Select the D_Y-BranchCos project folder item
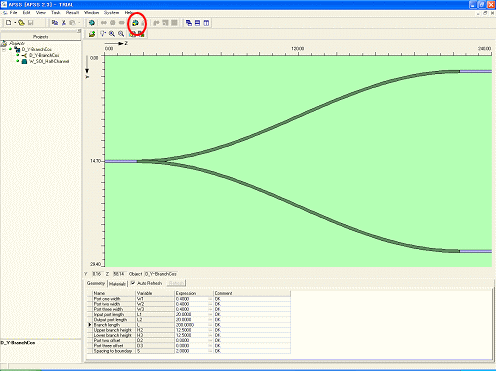496x371 pixels. (37, 49)
